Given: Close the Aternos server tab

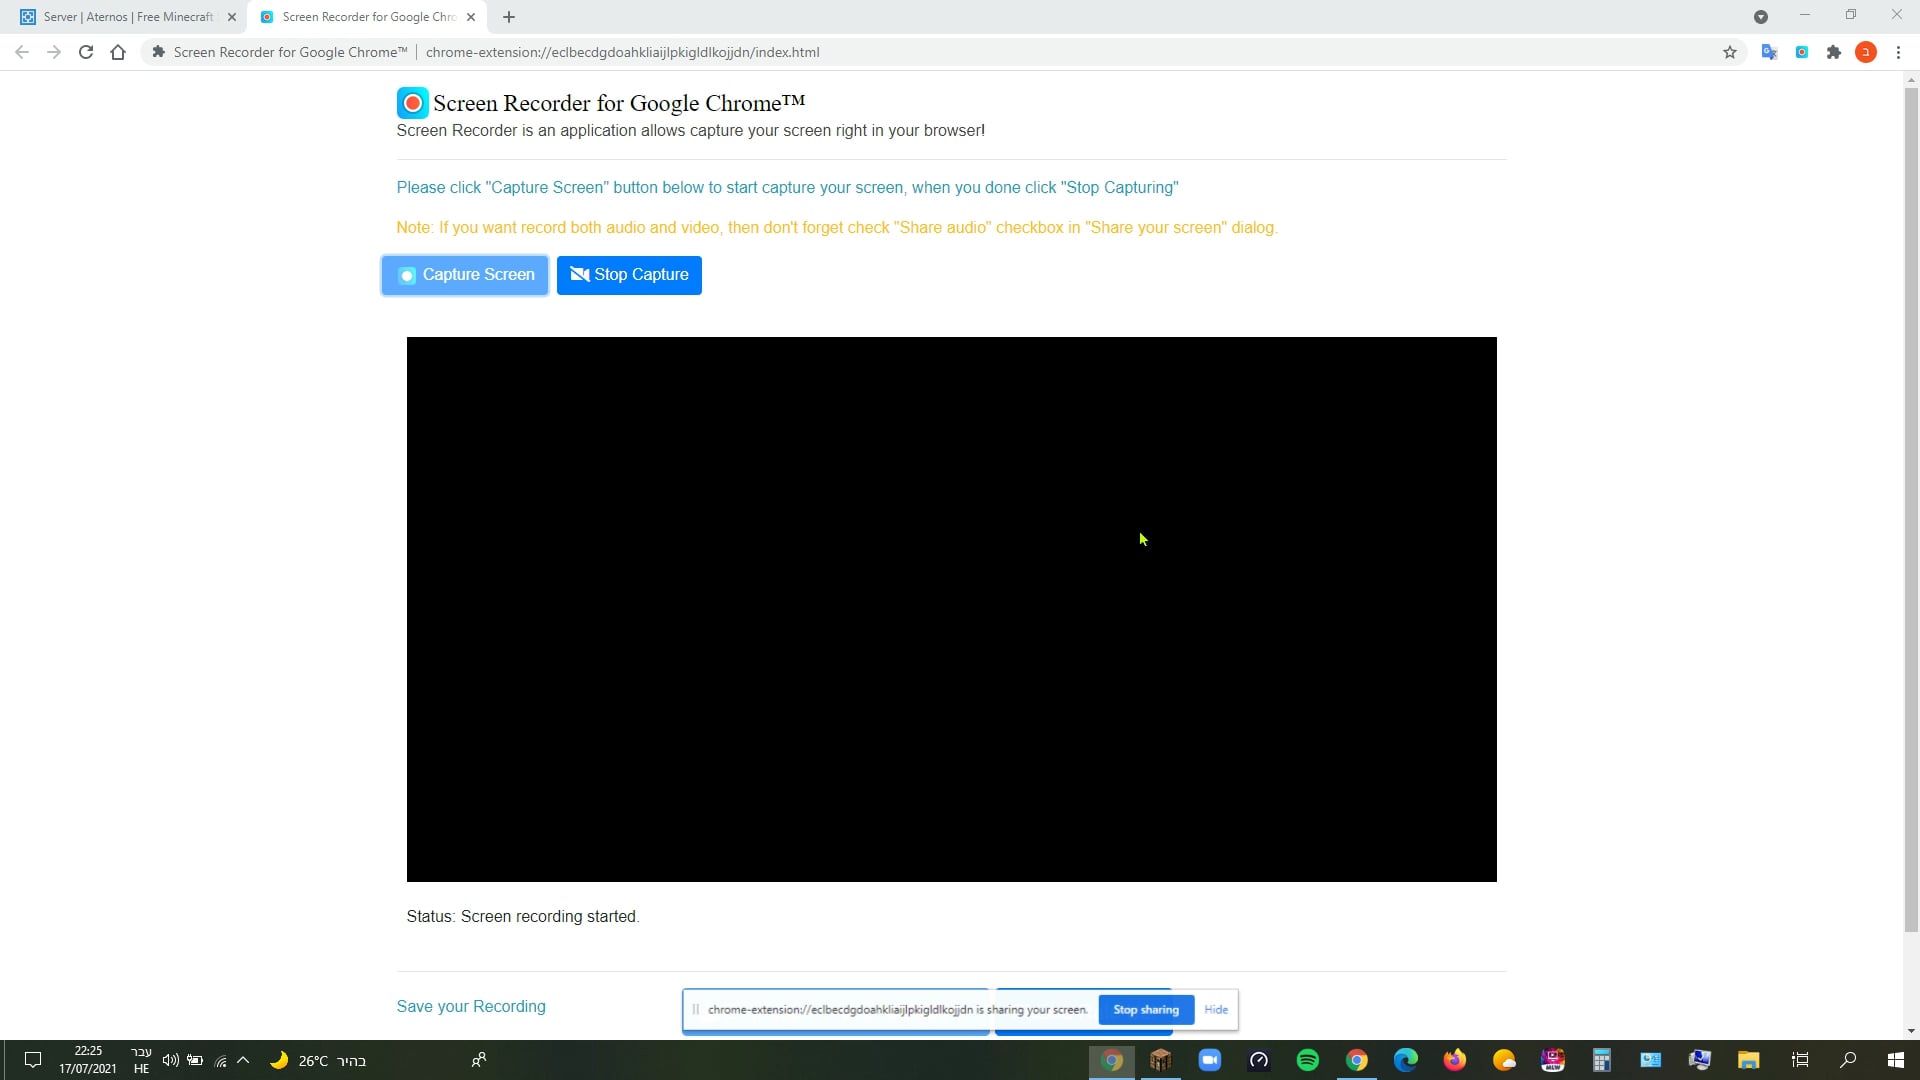Looking at the screenshot, I should point(232,17).
